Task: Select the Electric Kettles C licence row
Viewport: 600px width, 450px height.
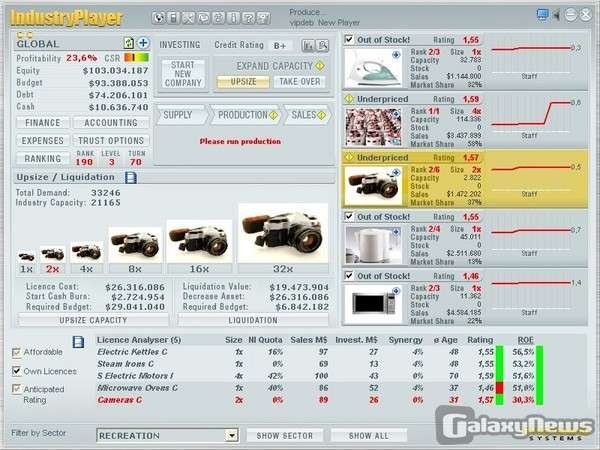Action: (320, 352)
